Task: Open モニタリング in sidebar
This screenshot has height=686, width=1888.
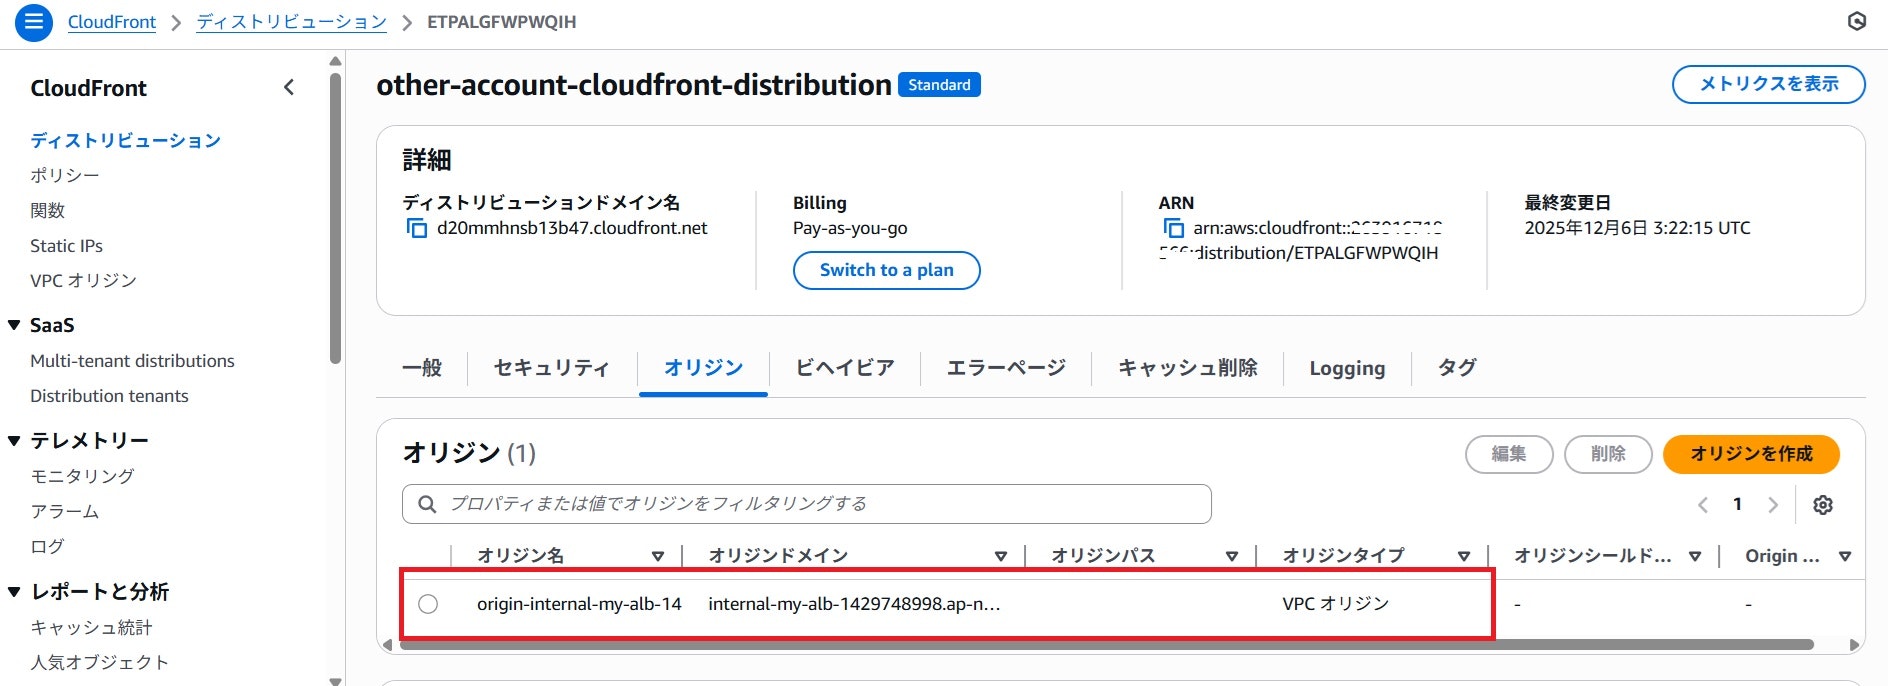Action: [82, 477]
